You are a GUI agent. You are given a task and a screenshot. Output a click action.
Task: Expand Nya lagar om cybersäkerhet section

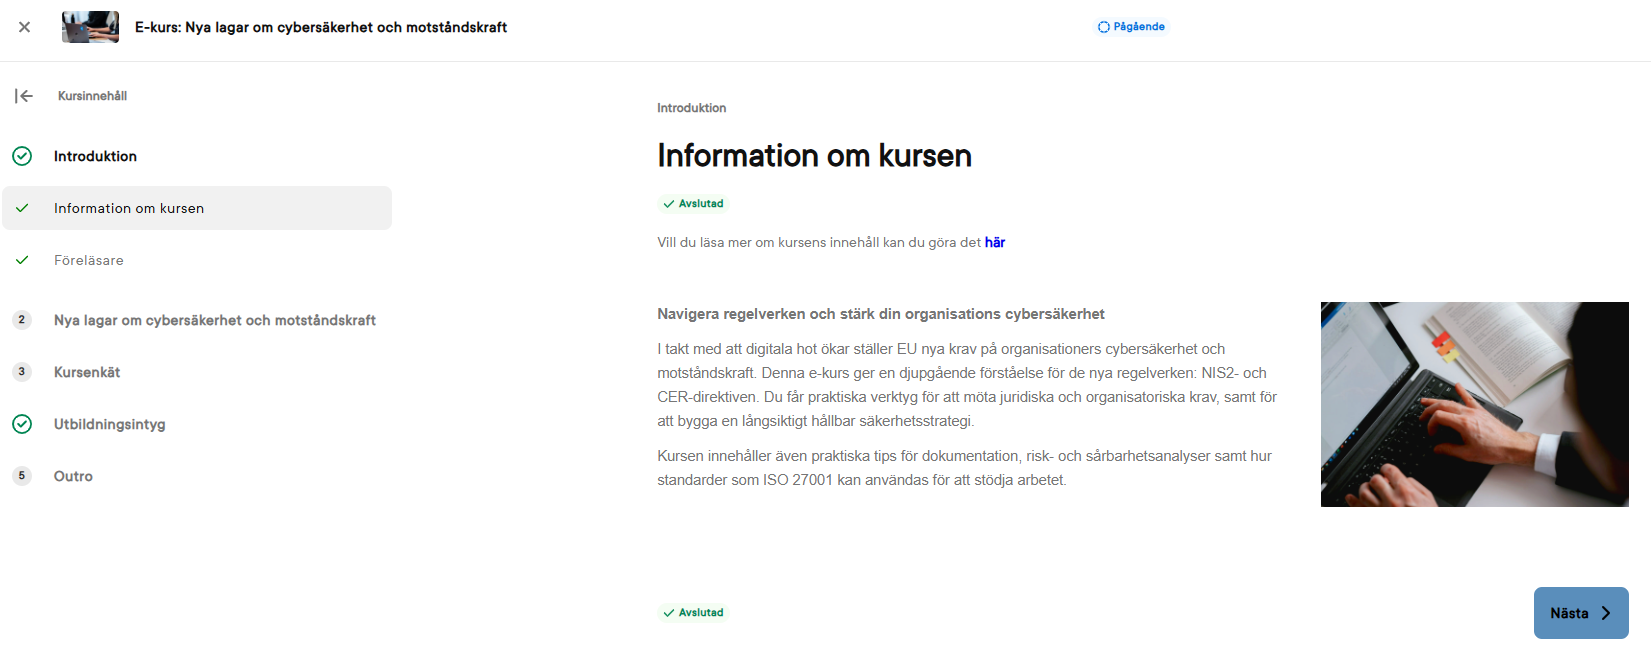click(x=214, y=320)
